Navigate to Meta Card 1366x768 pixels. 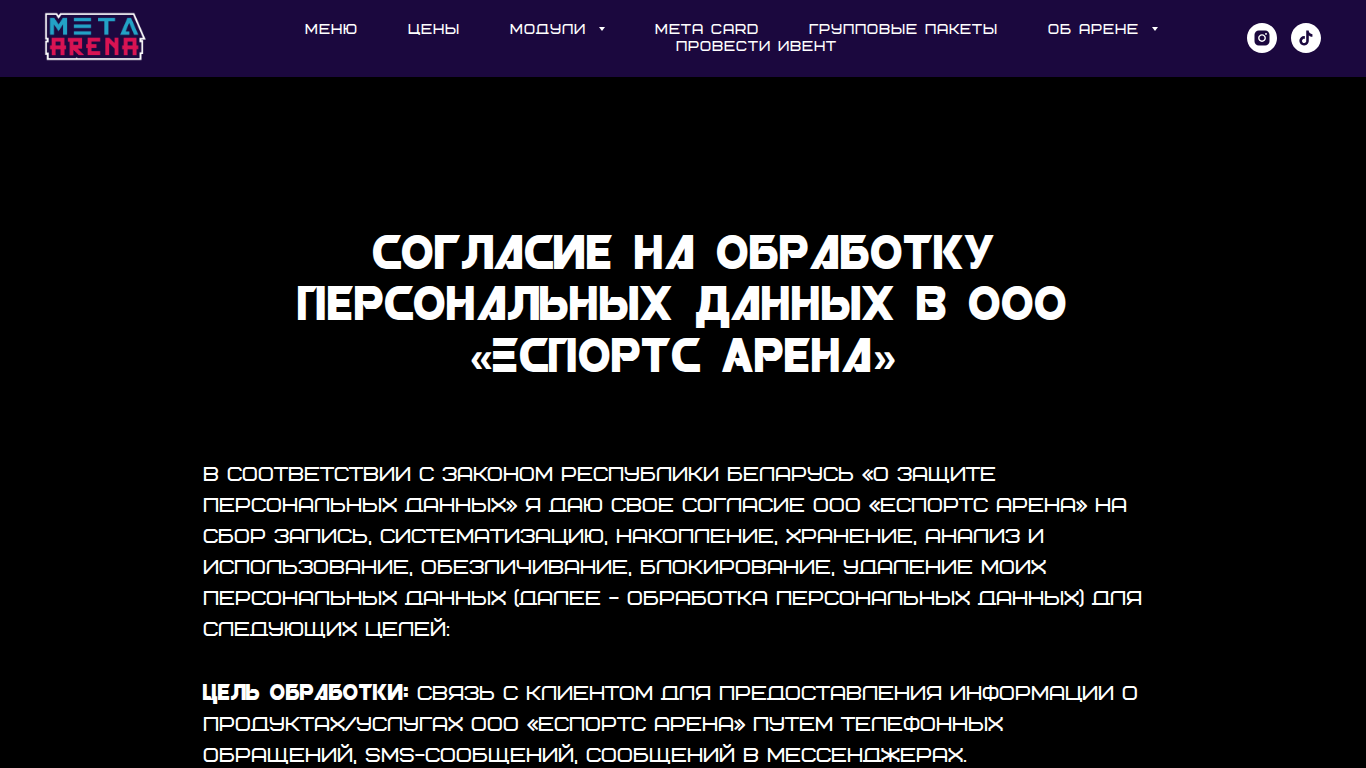pos(707,29)
